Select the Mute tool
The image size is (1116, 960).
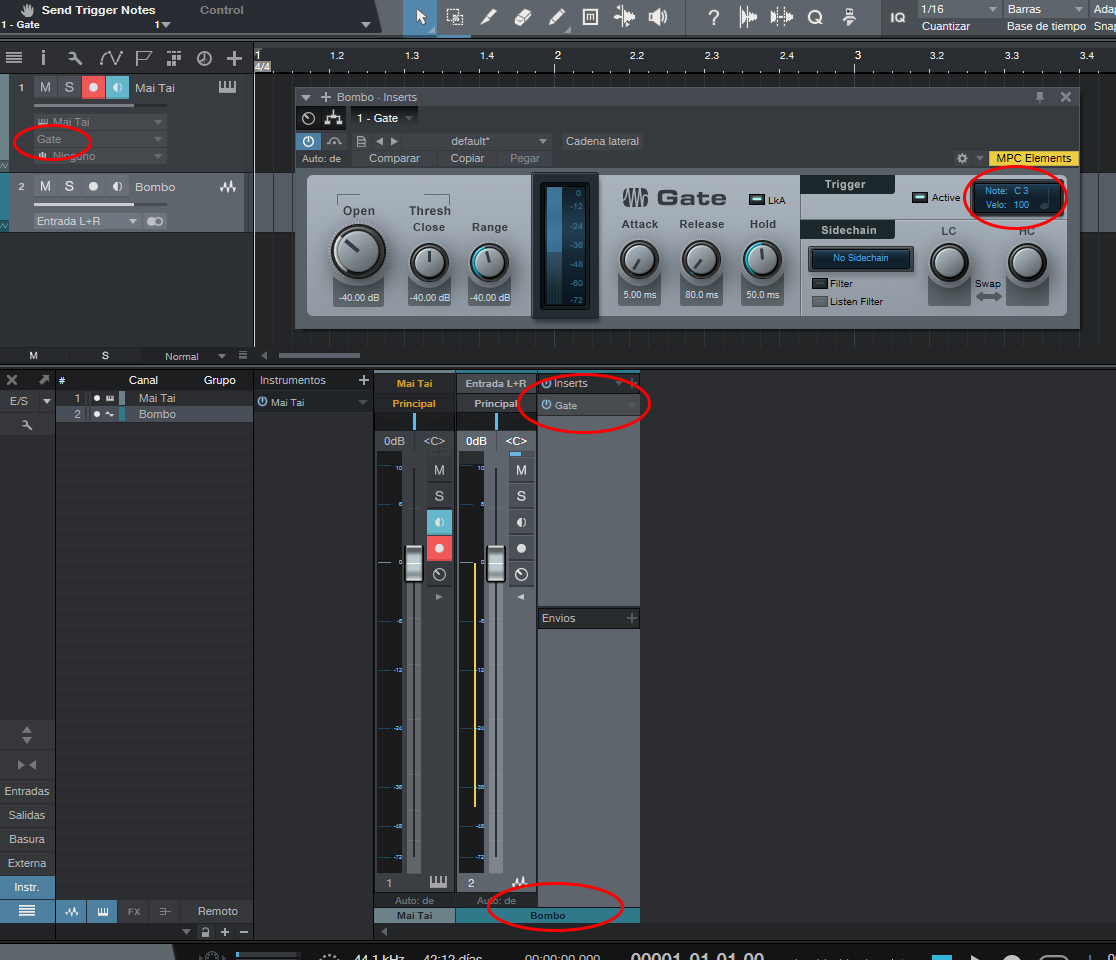pos(590,17)
